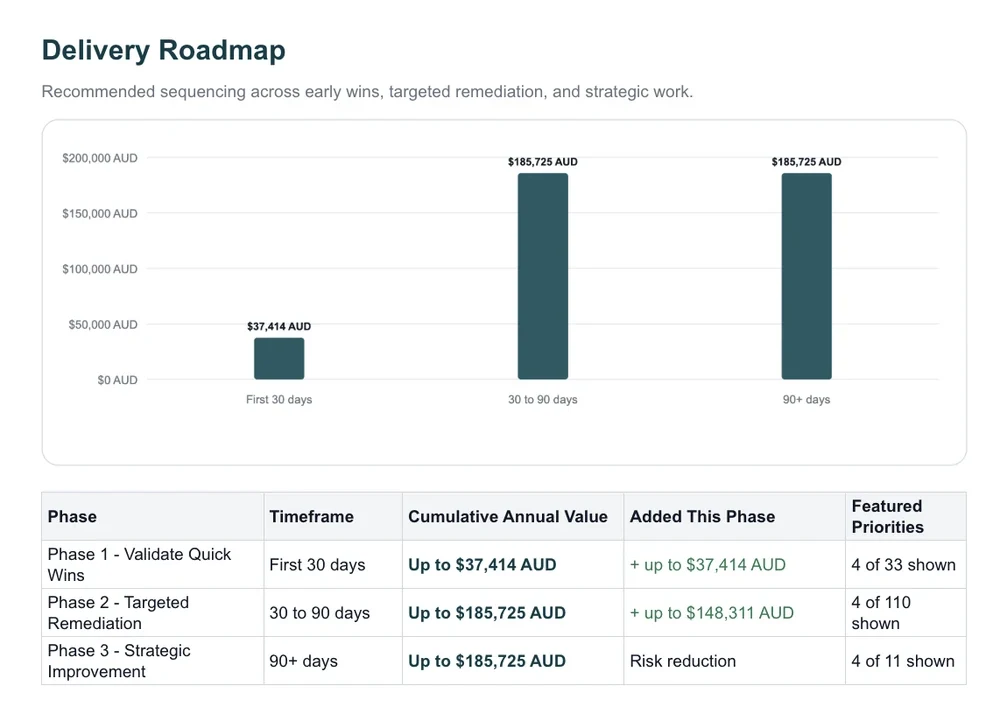The width and height of the screenshot is (1000, 707).
Task: Click the + up to $37,414 AUD cell
Action: 735,565
